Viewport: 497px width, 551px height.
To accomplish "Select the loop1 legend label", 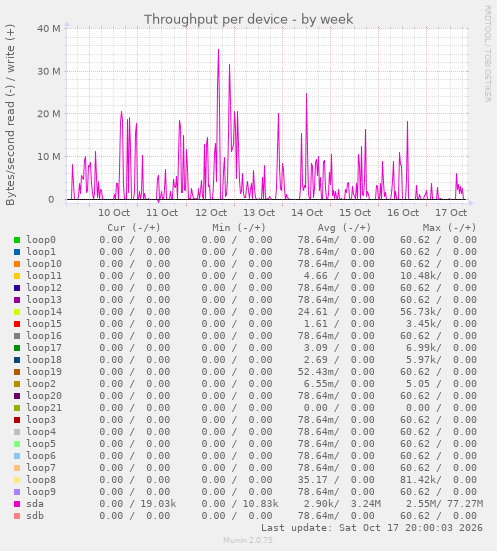I will (41, 252).
